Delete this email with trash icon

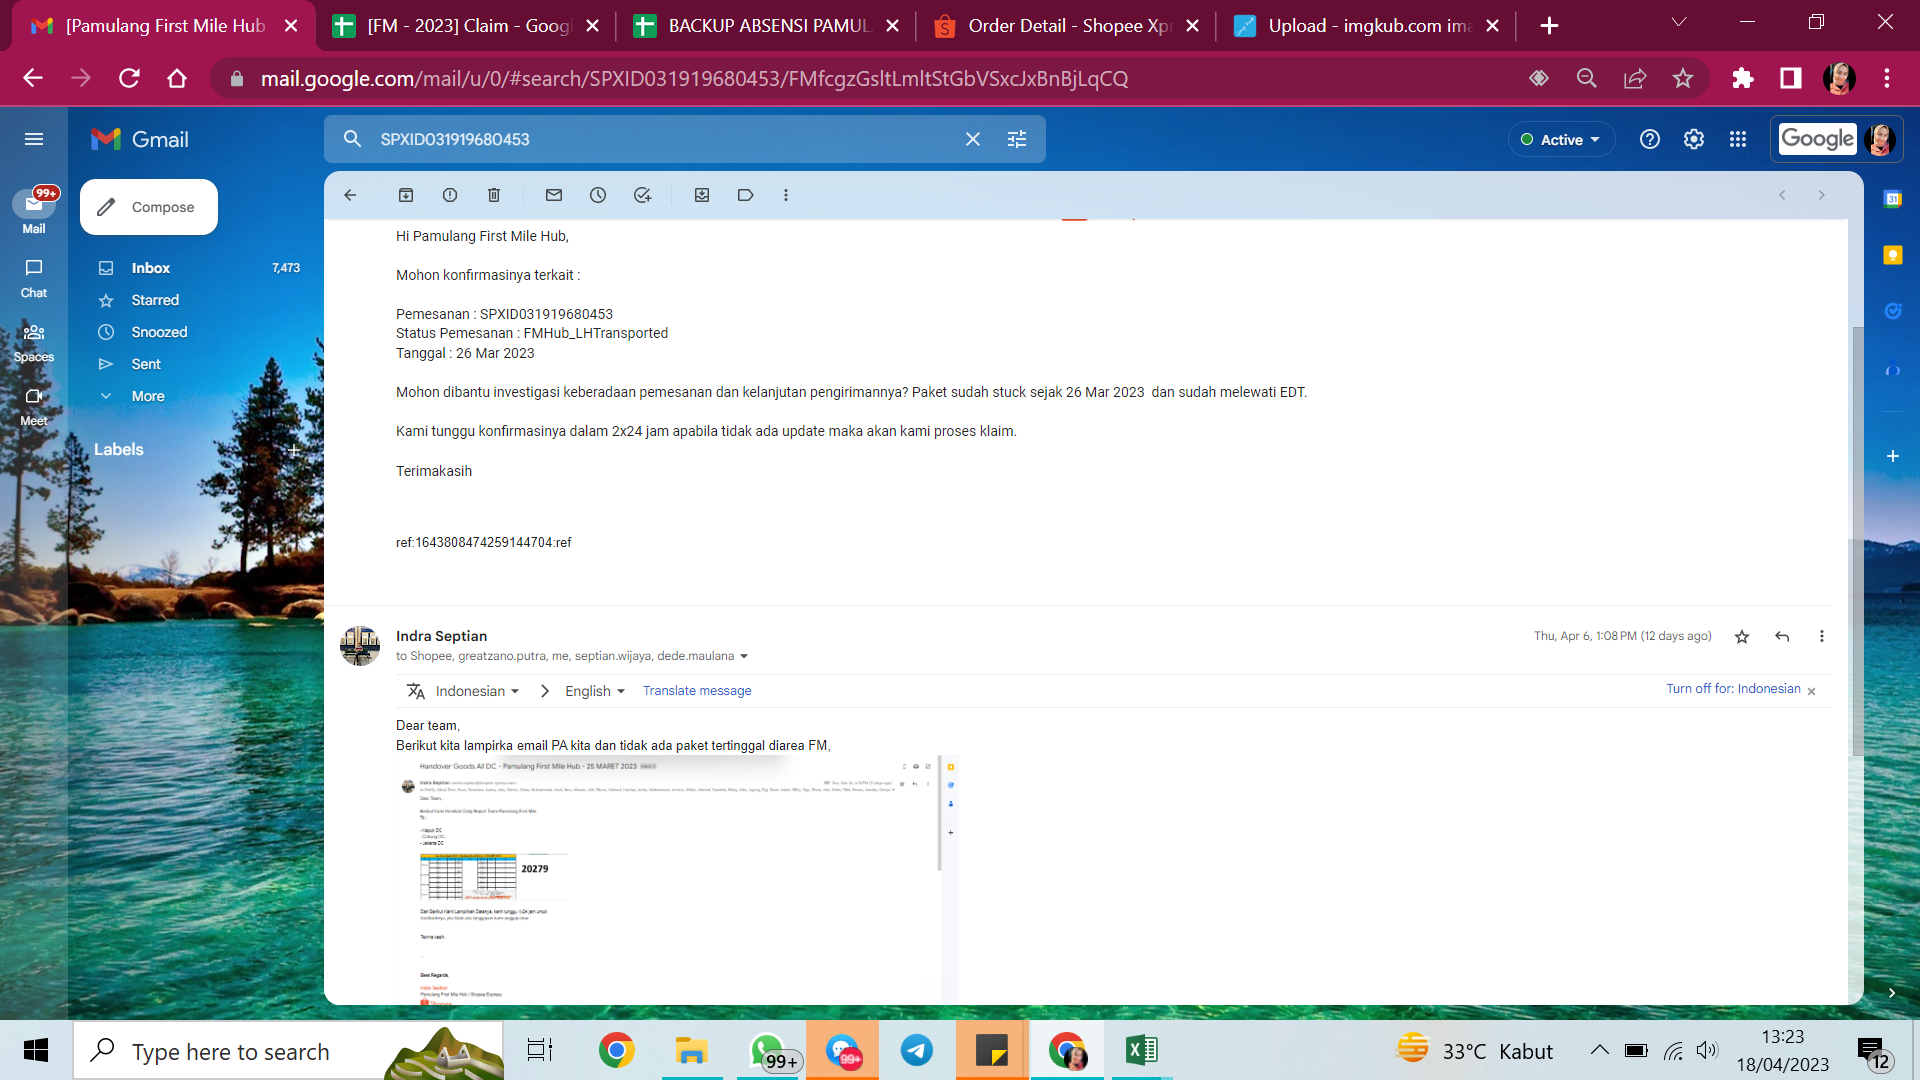[x=494, y=195]
